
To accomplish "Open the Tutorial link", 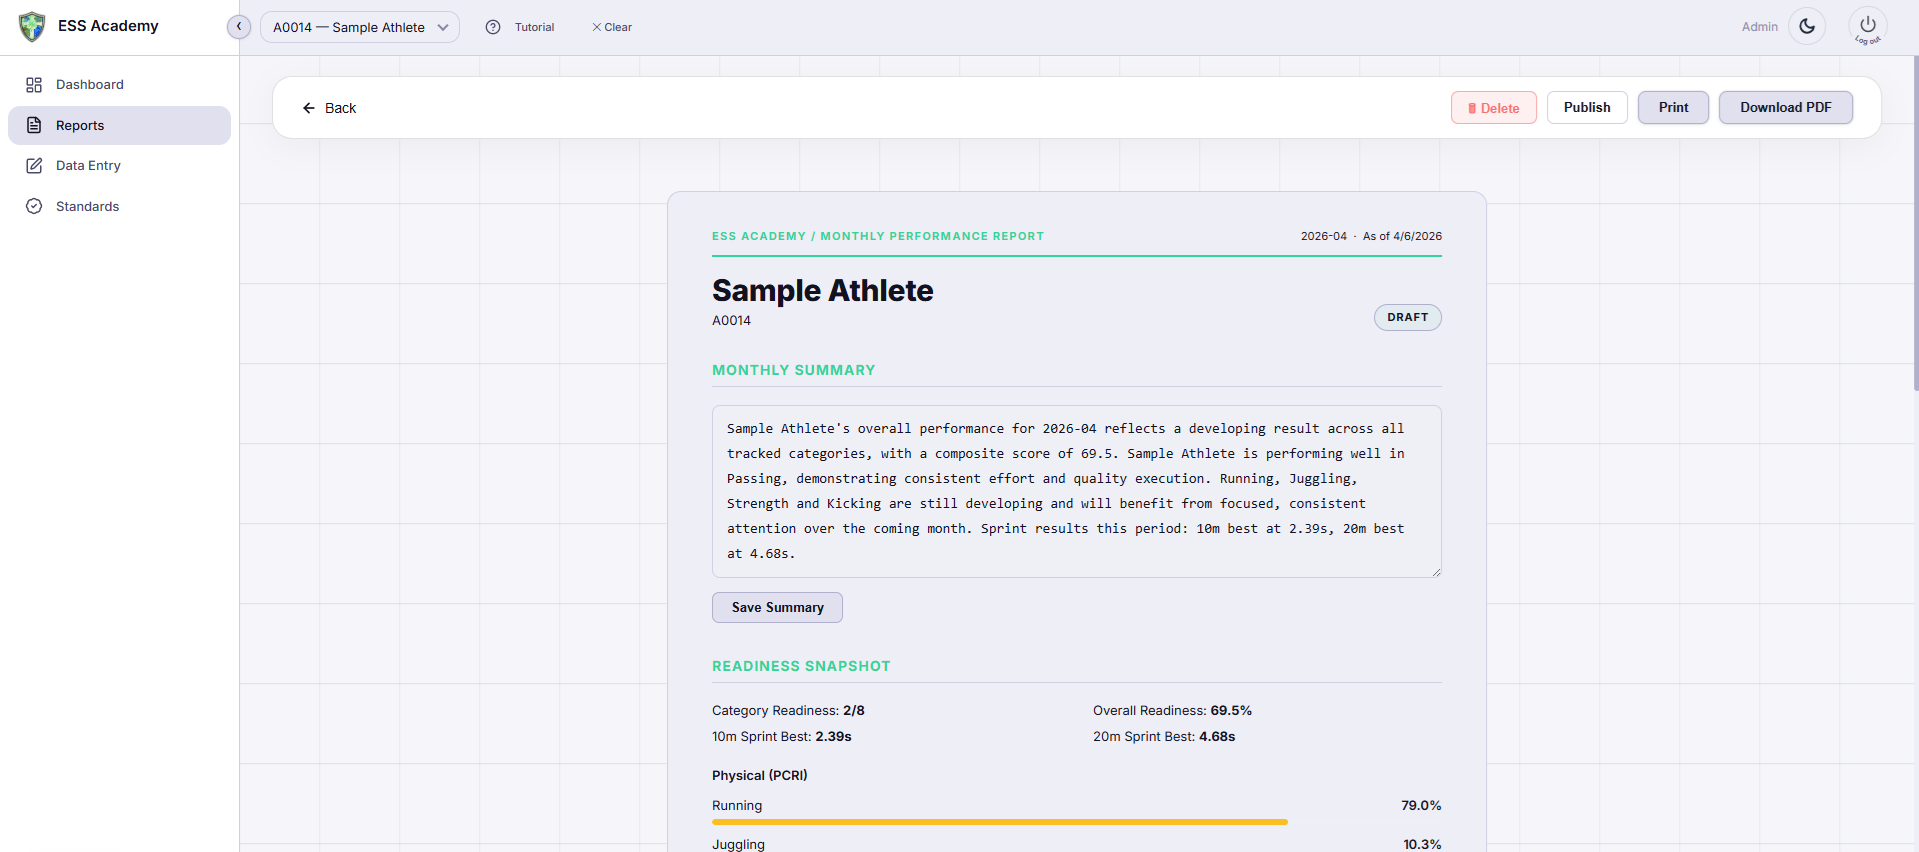I will 534,27.
